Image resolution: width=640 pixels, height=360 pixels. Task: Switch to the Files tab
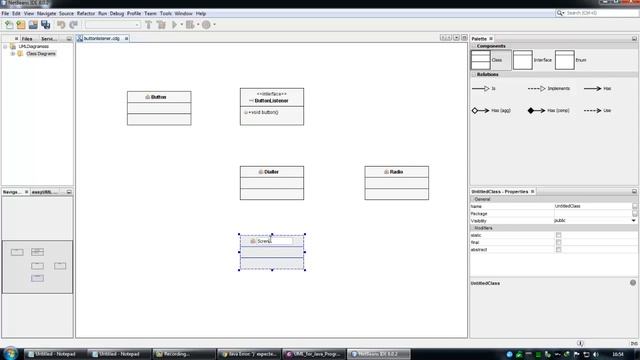(27, 39)
